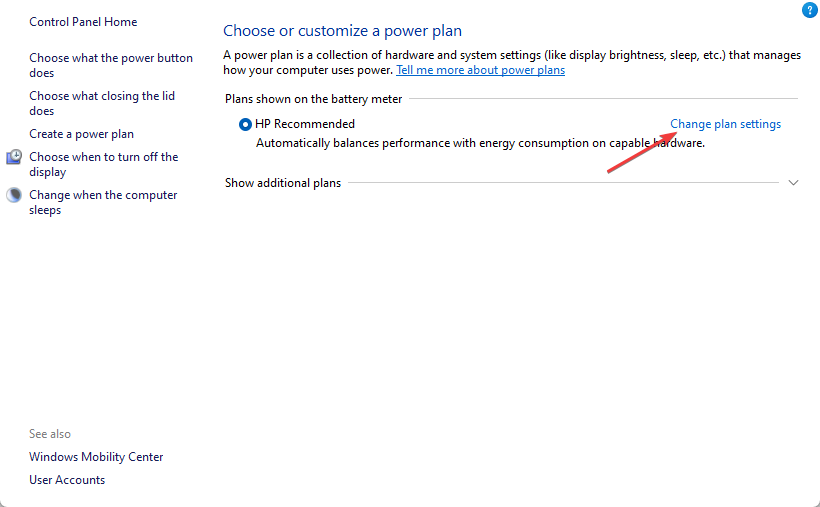This screenshot has height=507, width=820.
Task: Click the moon icon beside the sleep option
Action: click(x=15, y=195)
